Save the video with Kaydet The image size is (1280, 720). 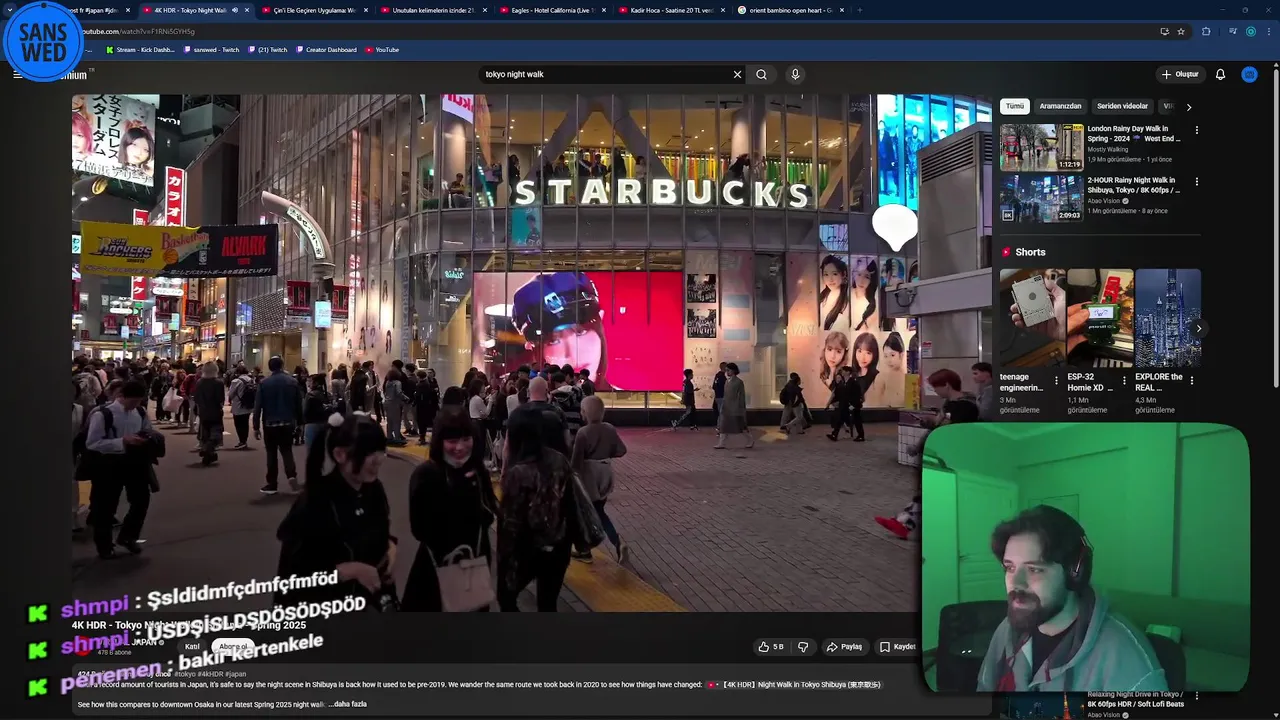pyautogui.click(x=897, y=647)
